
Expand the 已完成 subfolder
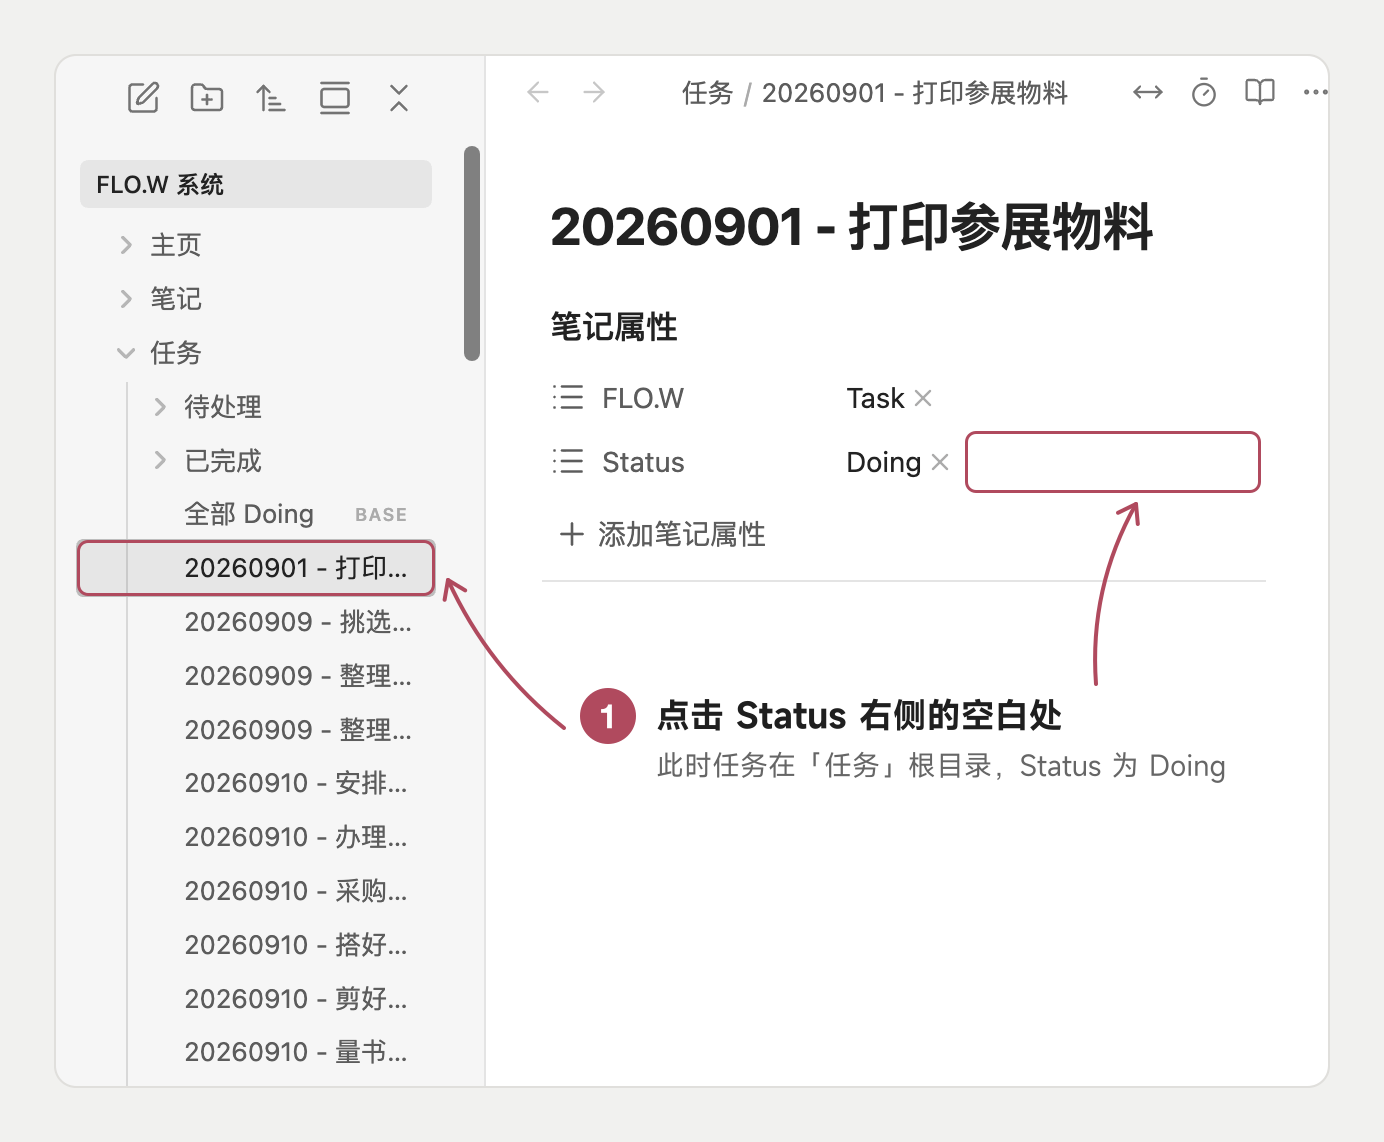(x=160, y=461)
